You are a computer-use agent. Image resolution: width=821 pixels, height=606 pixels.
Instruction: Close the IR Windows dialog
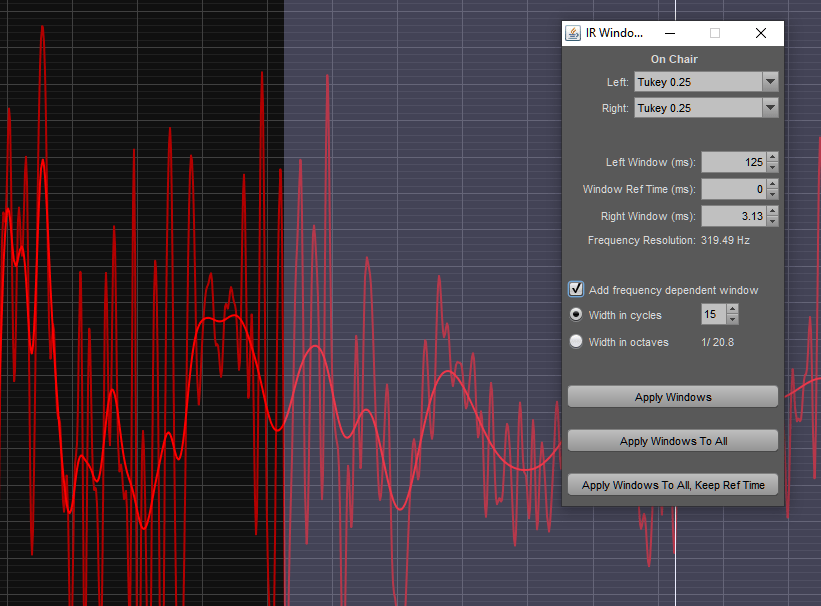click(761, 33)
